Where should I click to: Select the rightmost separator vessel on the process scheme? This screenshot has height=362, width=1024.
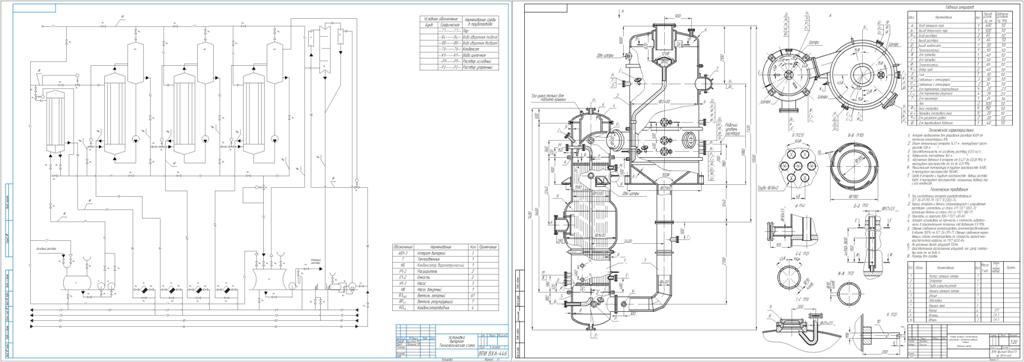coord(275,62)
